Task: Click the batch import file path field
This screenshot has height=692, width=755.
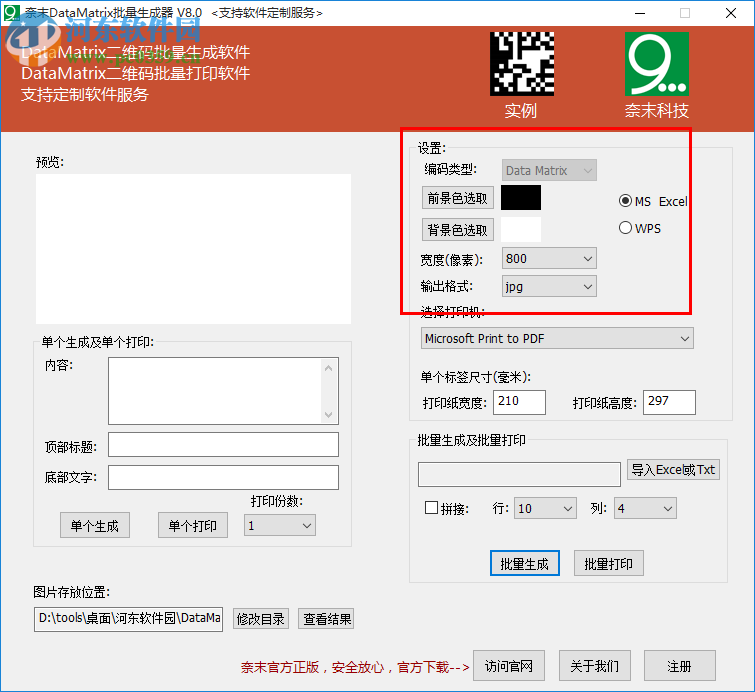Action: point(520,474)
